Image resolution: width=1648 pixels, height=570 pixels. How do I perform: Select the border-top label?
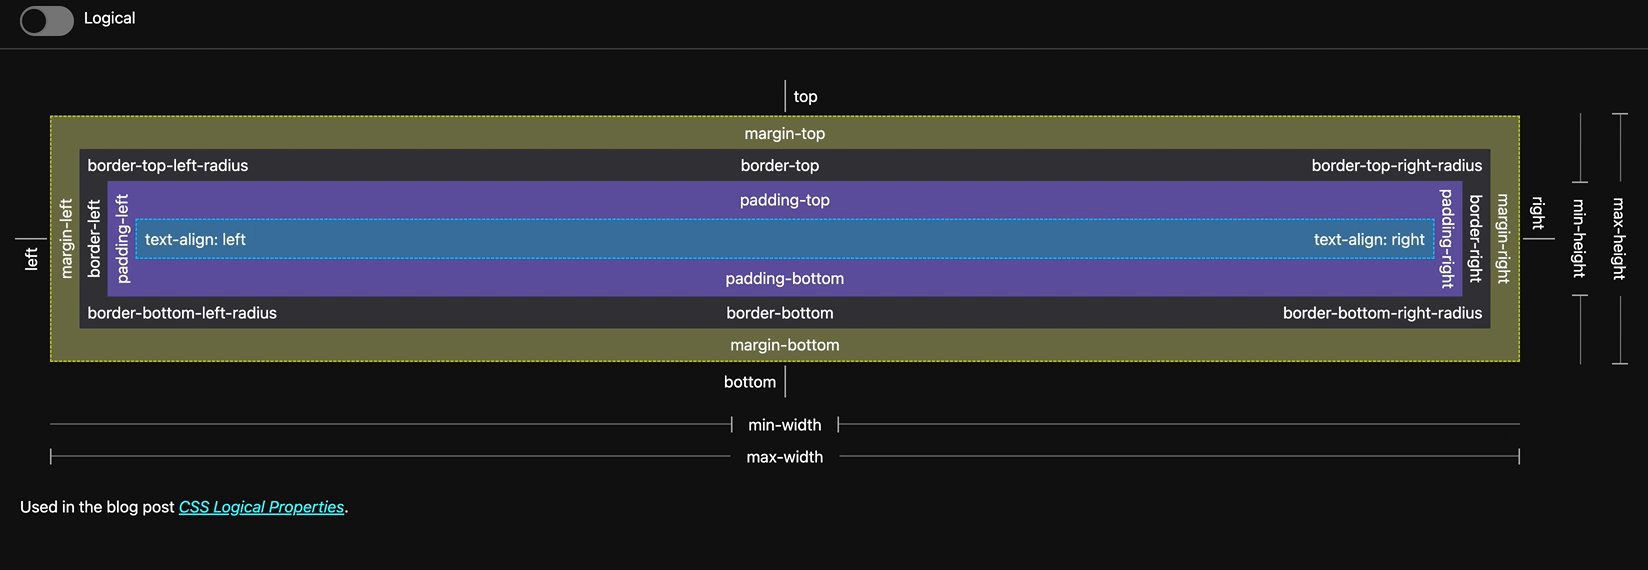coord(779,165)
